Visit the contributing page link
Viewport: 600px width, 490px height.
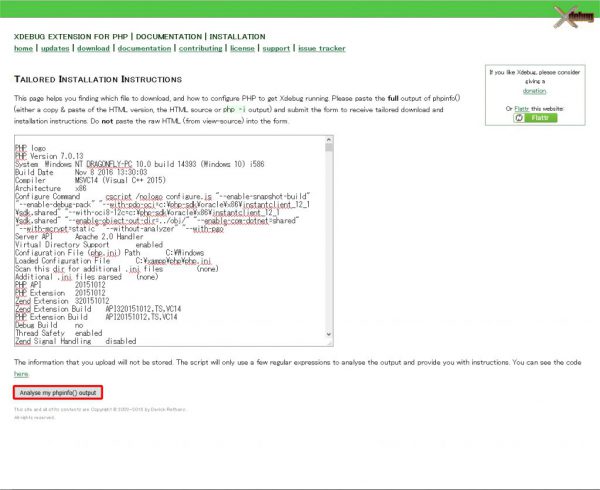[x=200, y=48]
